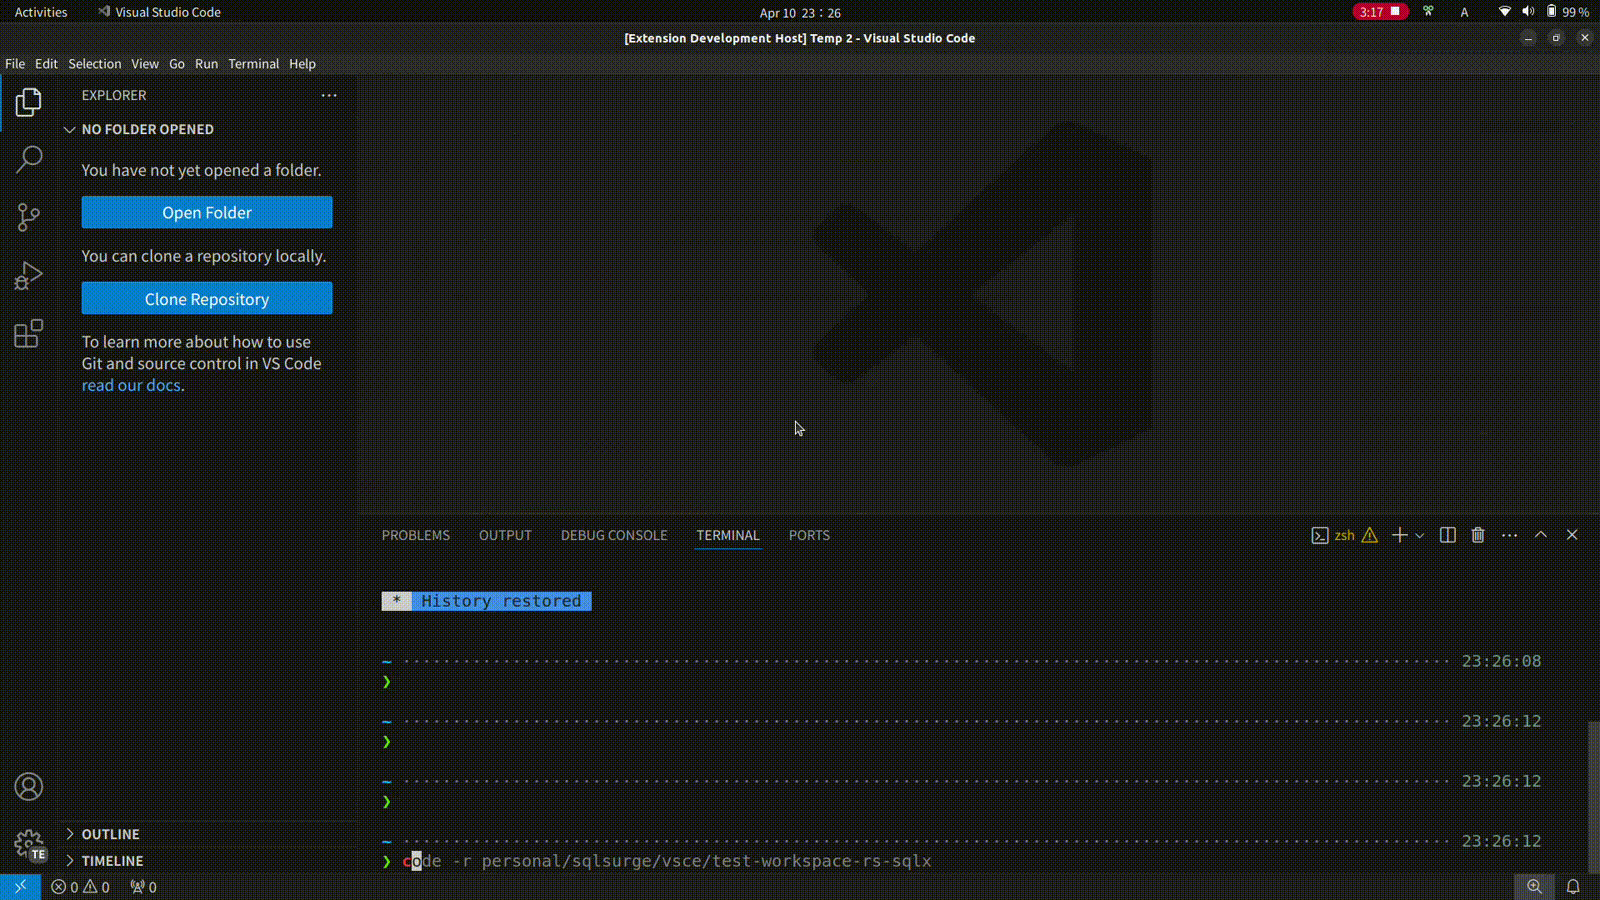The height and width of the screenshot is (900, 1600).
Task: Switch to the OUTPUT tab
Action: tap(505, 535)
